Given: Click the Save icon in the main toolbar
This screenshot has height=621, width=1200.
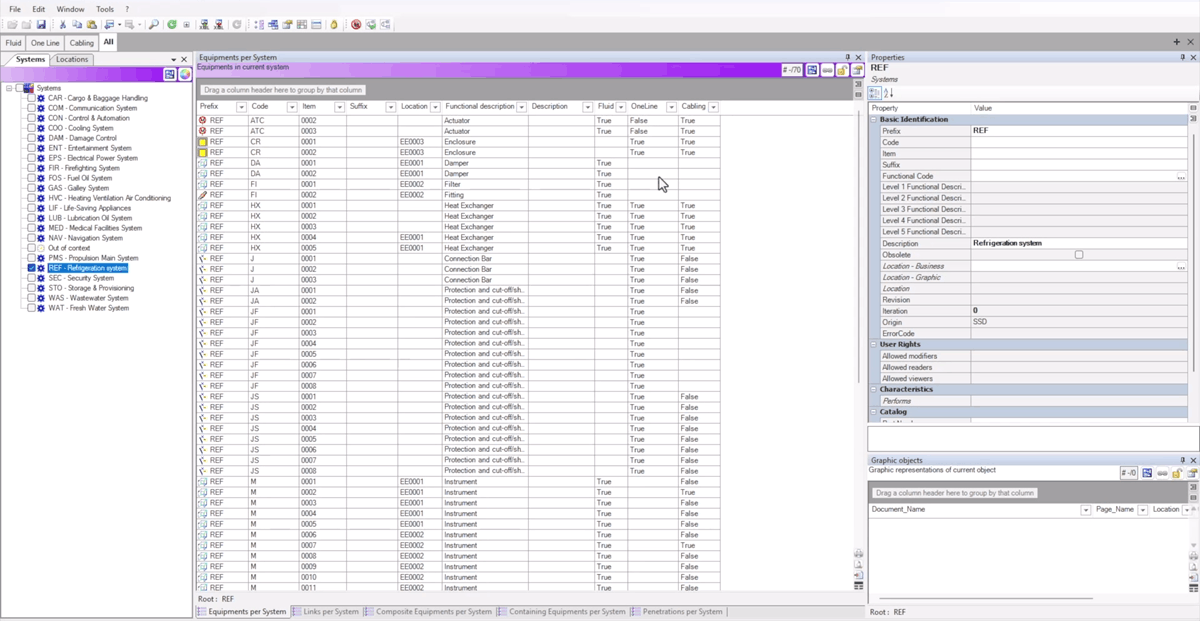Looking at the screenshot, I should pyautogui.click(x=41, y=24).
